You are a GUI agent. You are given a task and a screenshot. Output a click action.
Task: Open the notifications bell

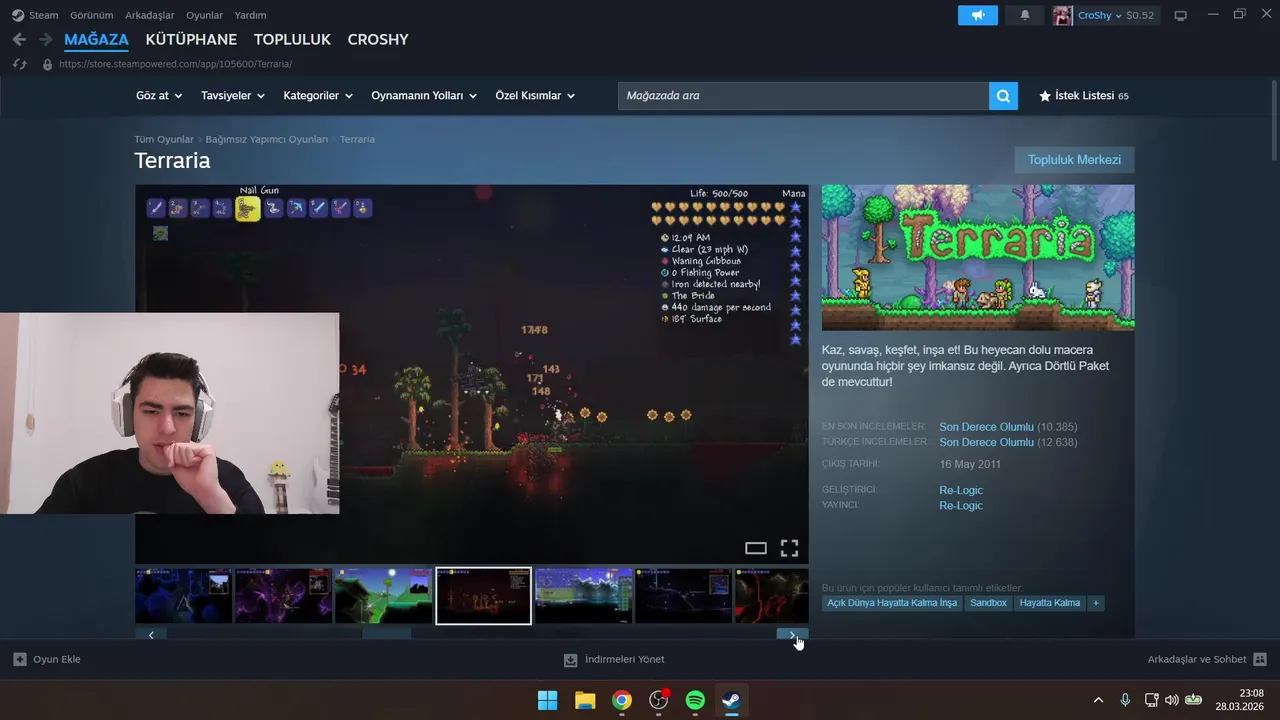1025,15
